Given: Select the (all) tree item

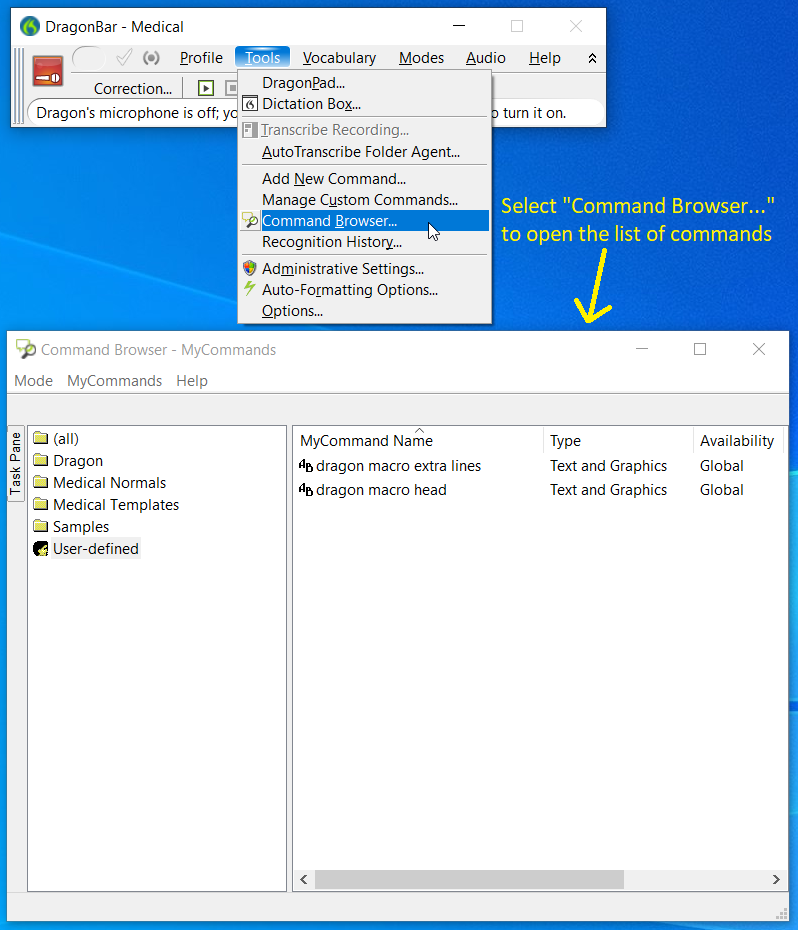Looking at the screenshot, I should pos(66,438).
